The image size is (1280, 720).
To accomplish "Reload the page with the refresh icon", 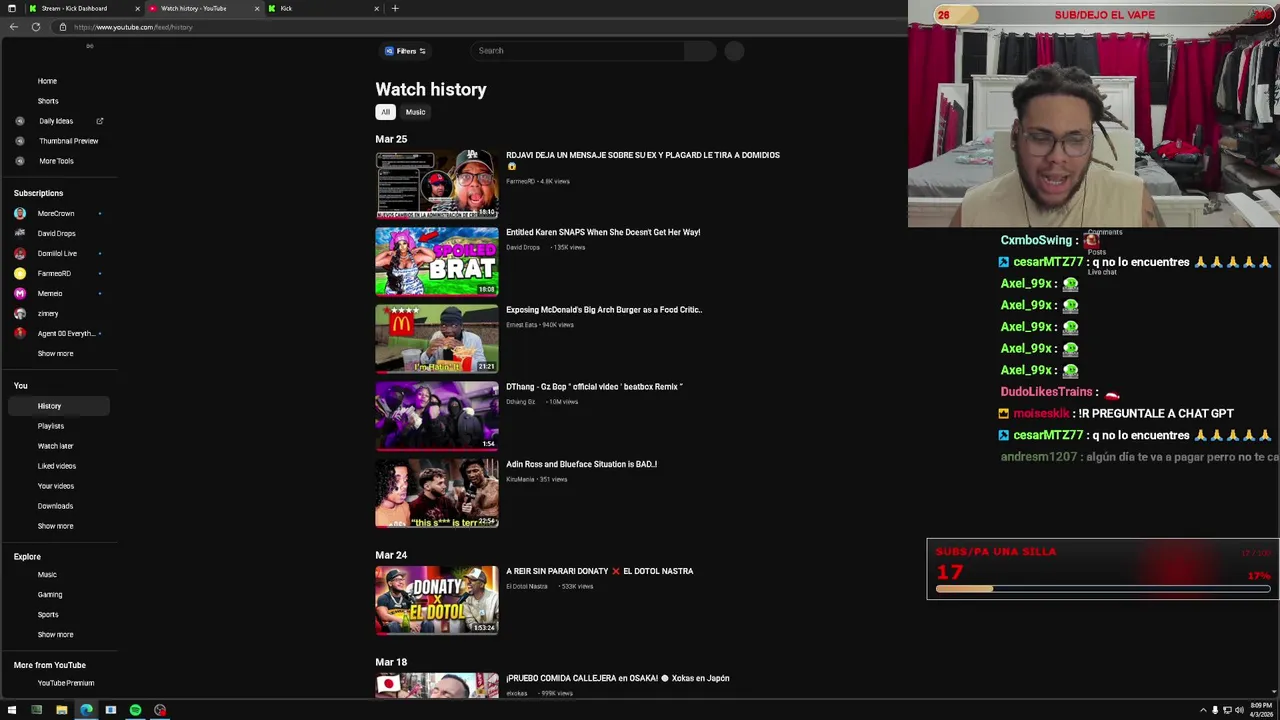I will click(36, 27).
